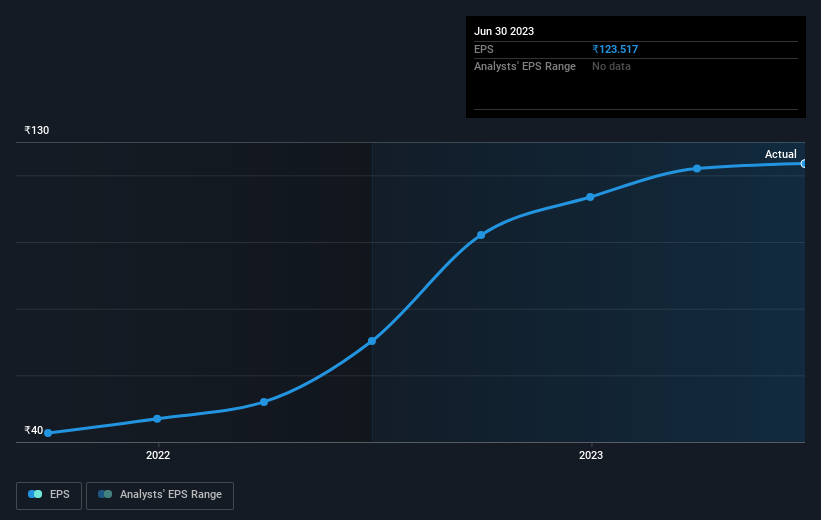Image resolution: width=821 pixels, height=520 pixels.
Task: Click the 'EPS' row label in tooltip
Action: click(483, 49)
